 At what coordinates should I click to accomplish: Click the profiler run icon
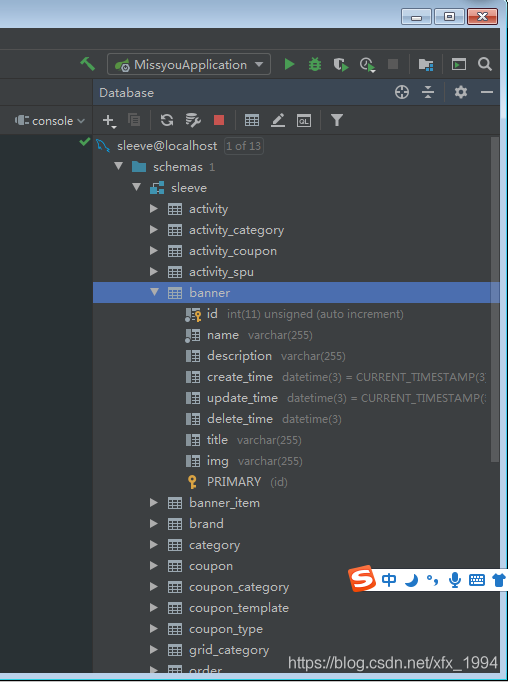point(368,65)
